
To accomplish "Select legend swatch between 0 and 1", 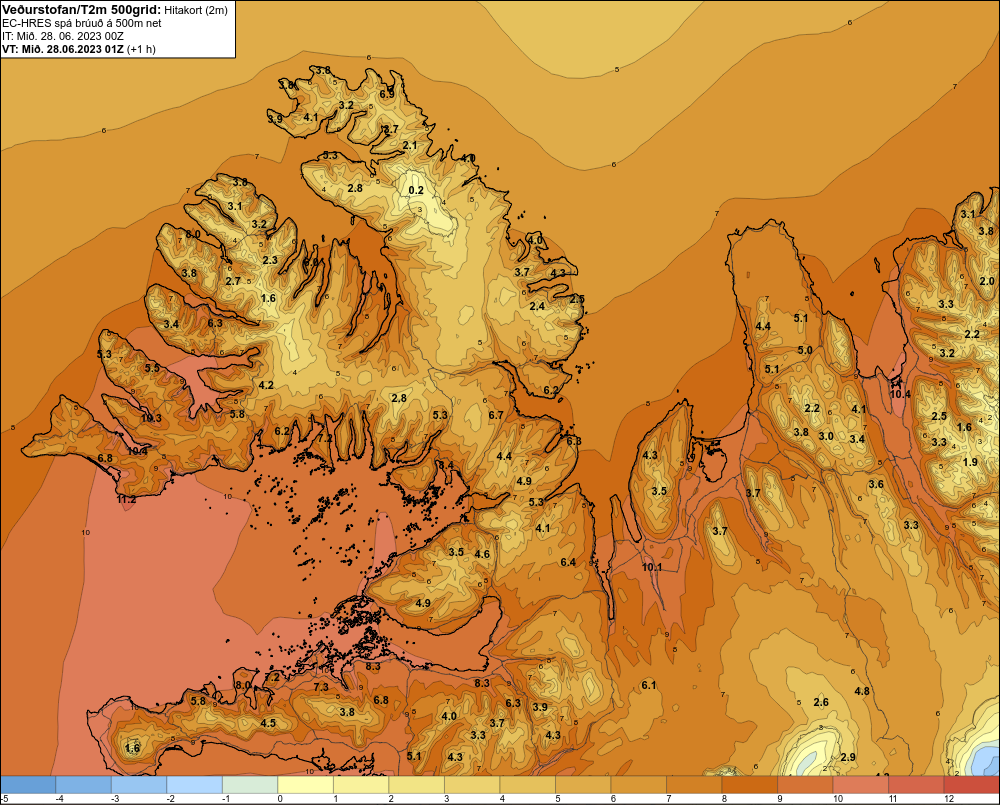I will point(305,785).
